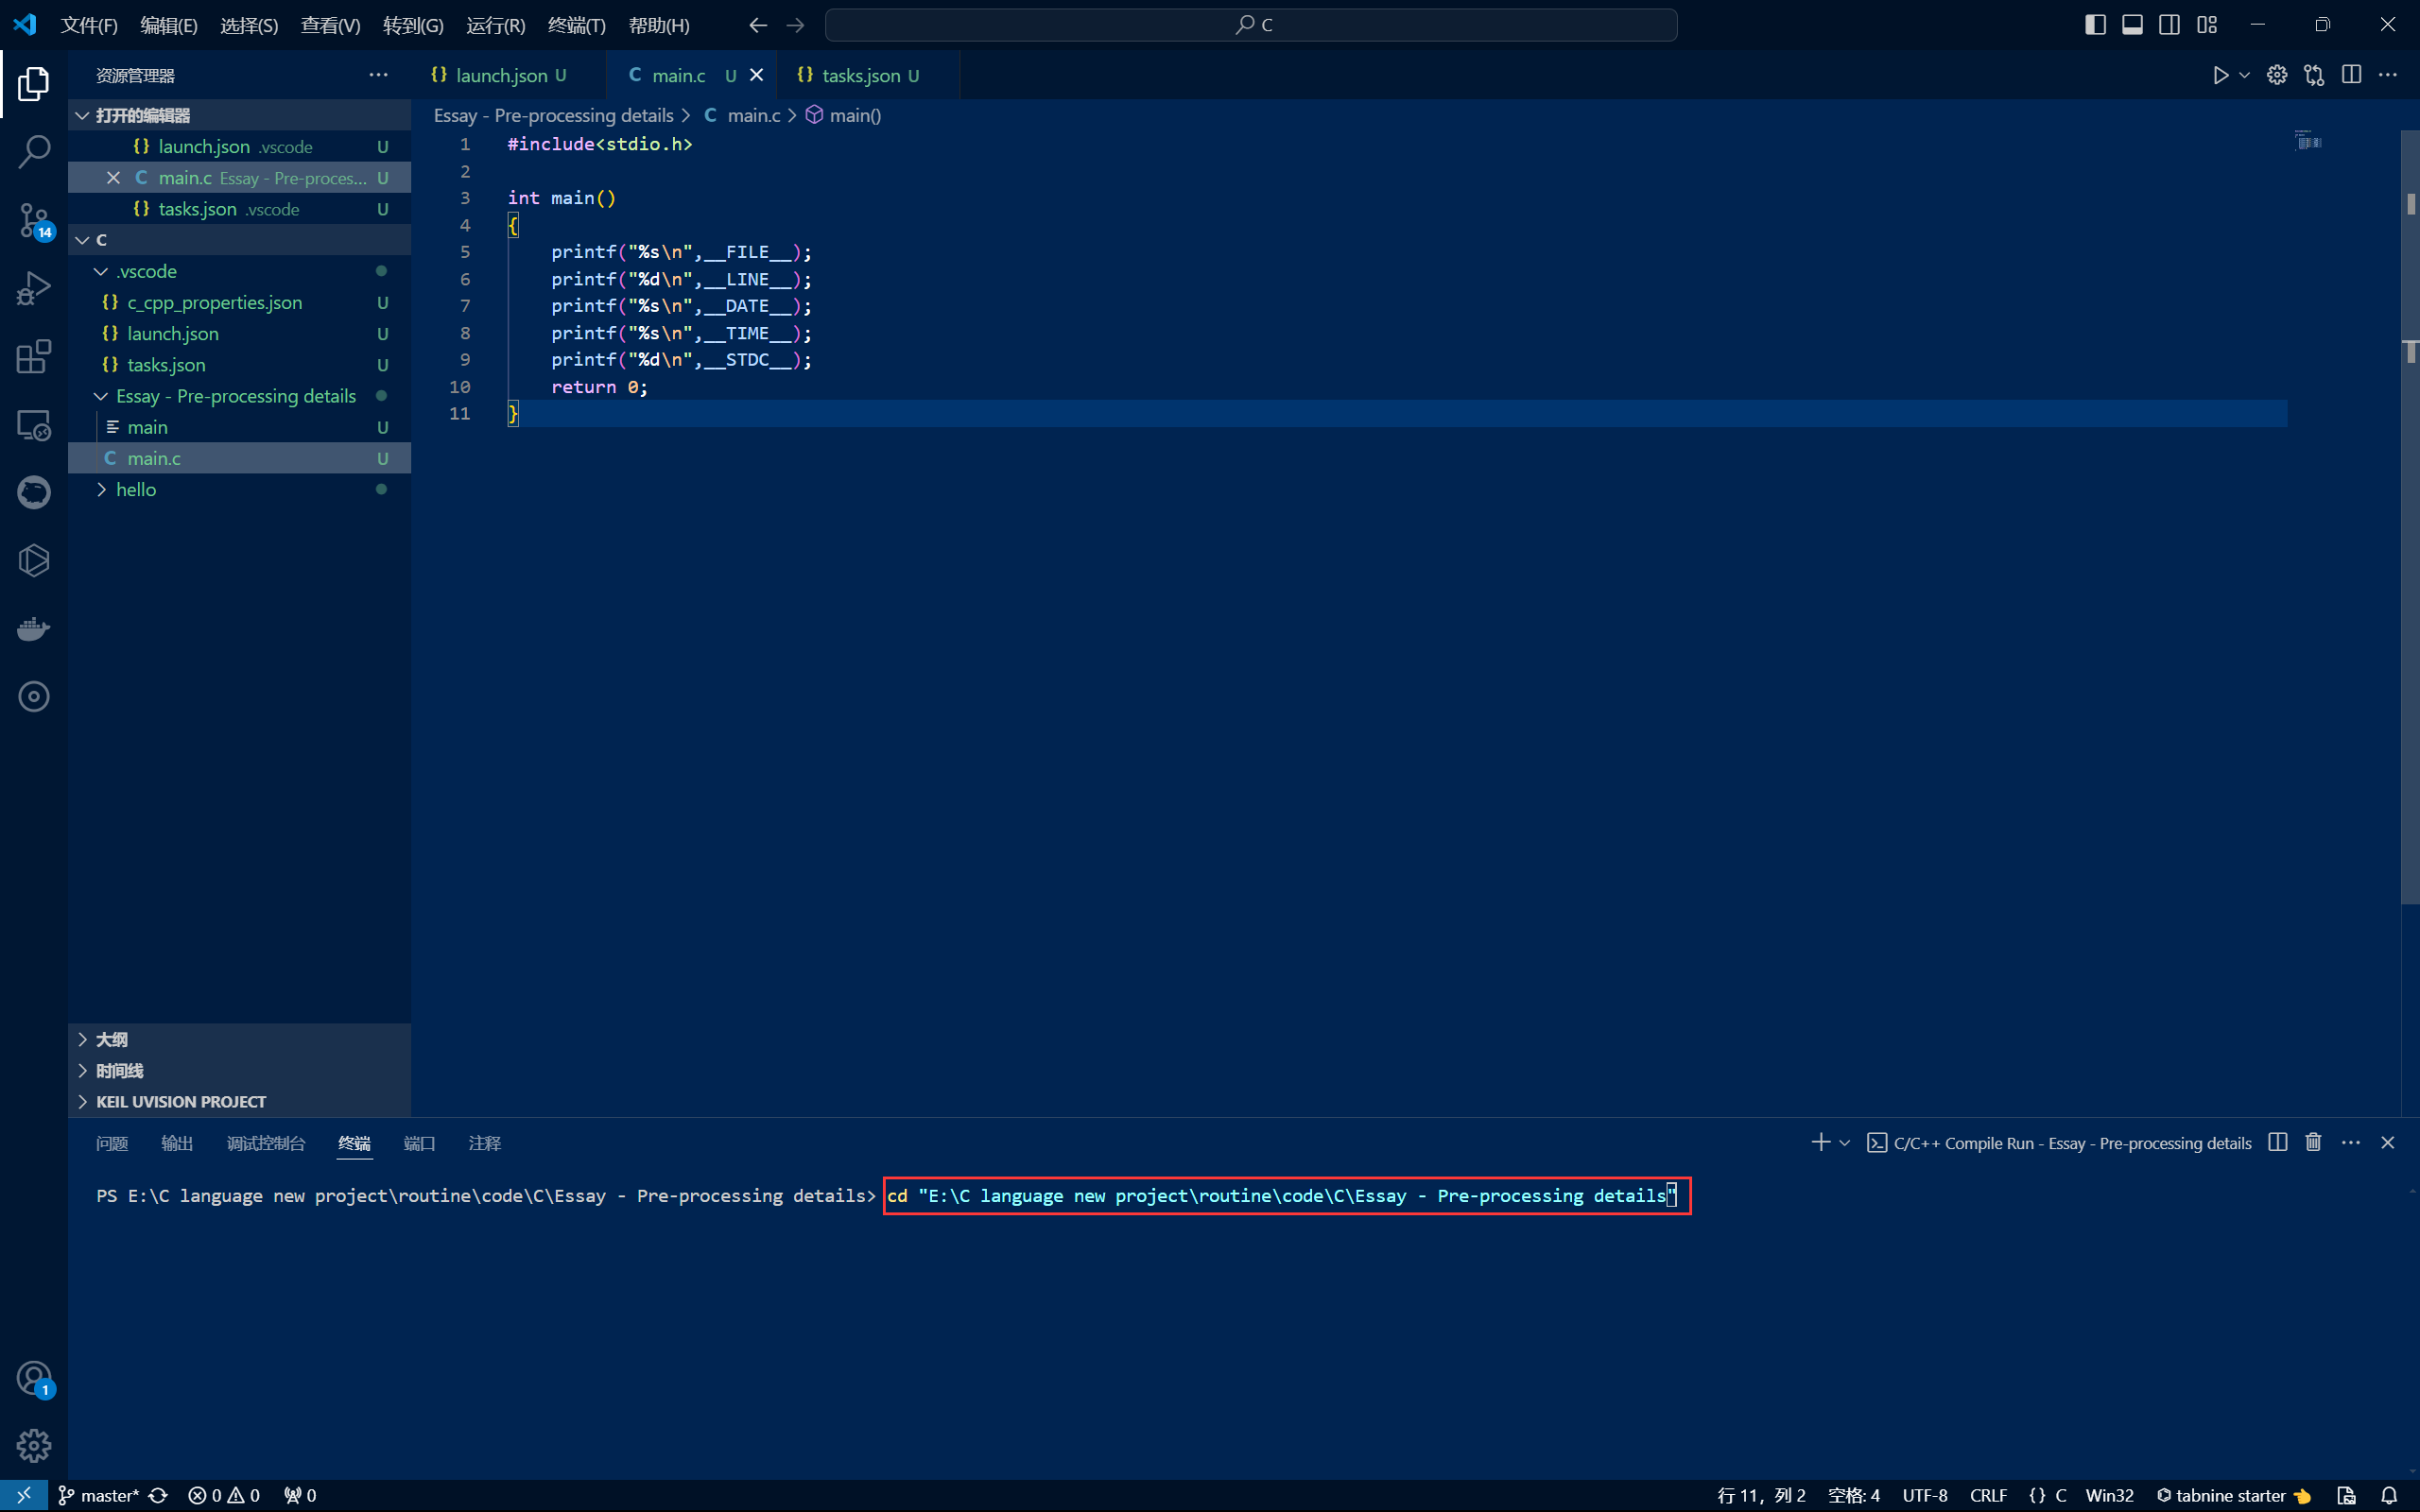
Task: Change UTF-8 encoding in status bar
Action: pyautogui.click(x=1925, y=1495)
